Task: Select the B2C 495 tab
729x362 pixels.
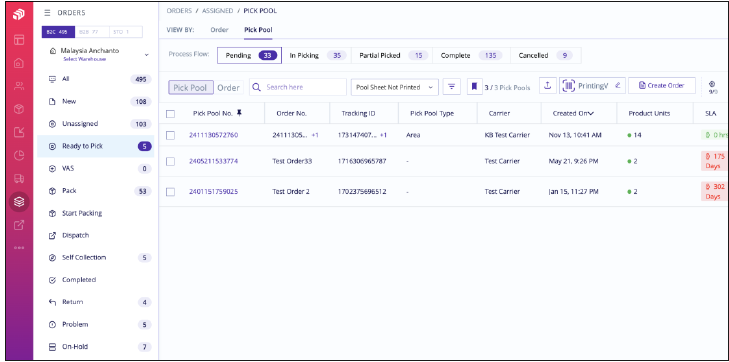Action: coord(58,32)
